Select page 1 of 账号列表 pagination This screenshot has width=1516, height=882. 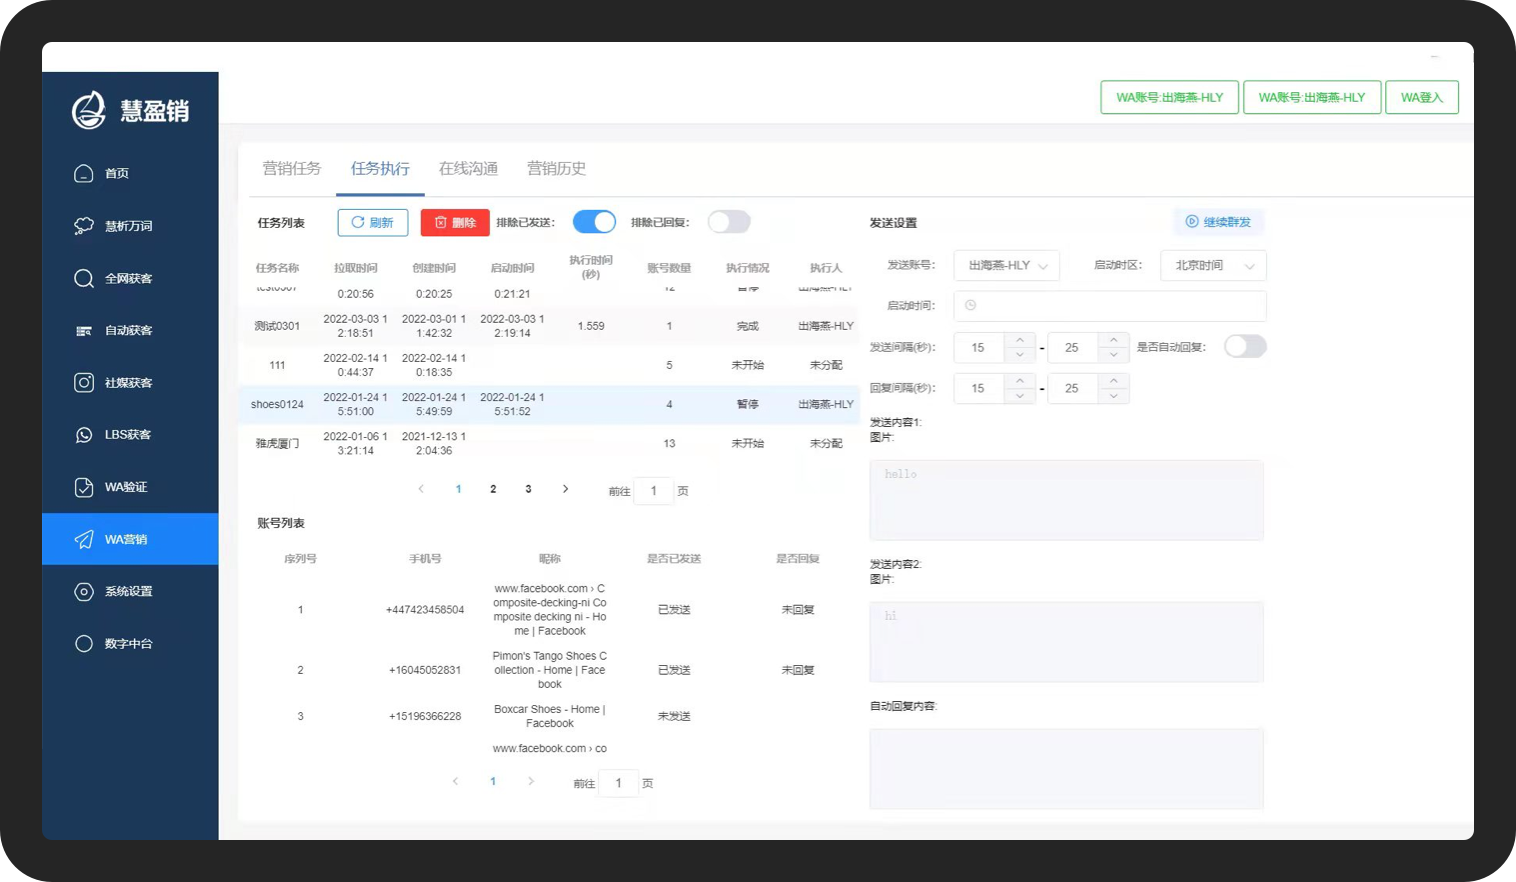pyautogui.click(x=493, y=781)
